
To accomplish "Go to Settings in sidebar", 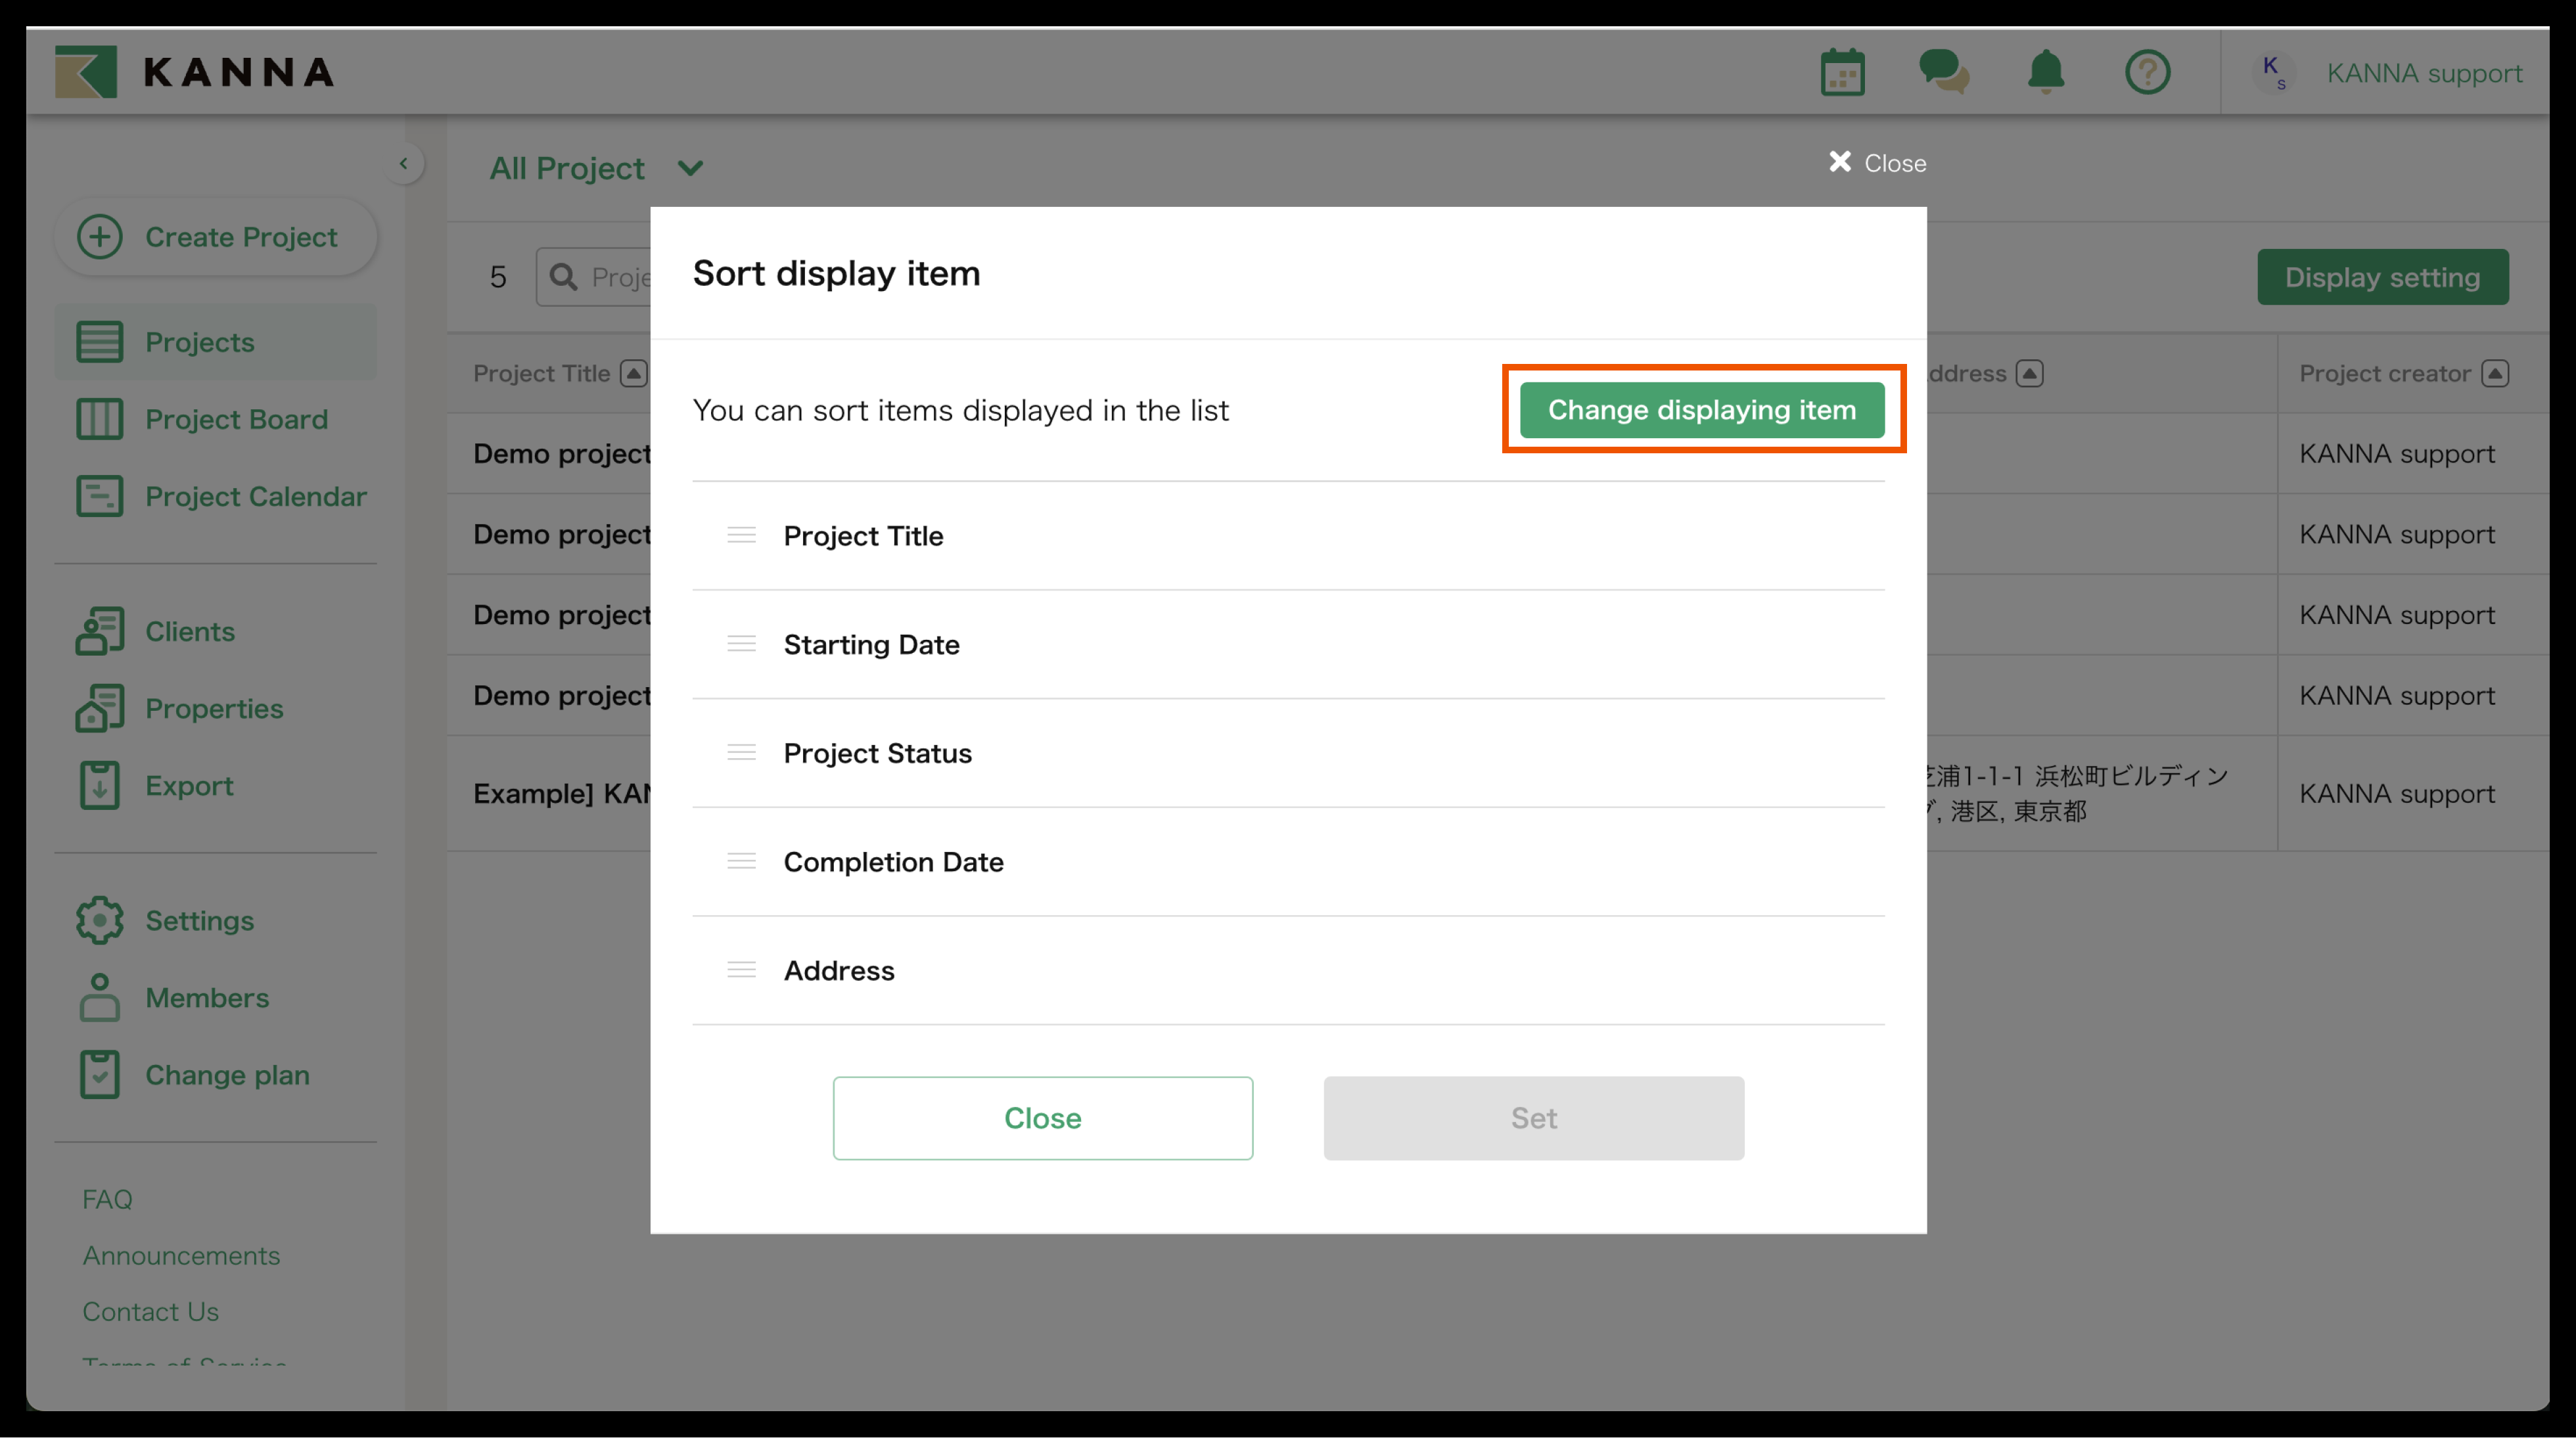I will (x=199, y=920).
